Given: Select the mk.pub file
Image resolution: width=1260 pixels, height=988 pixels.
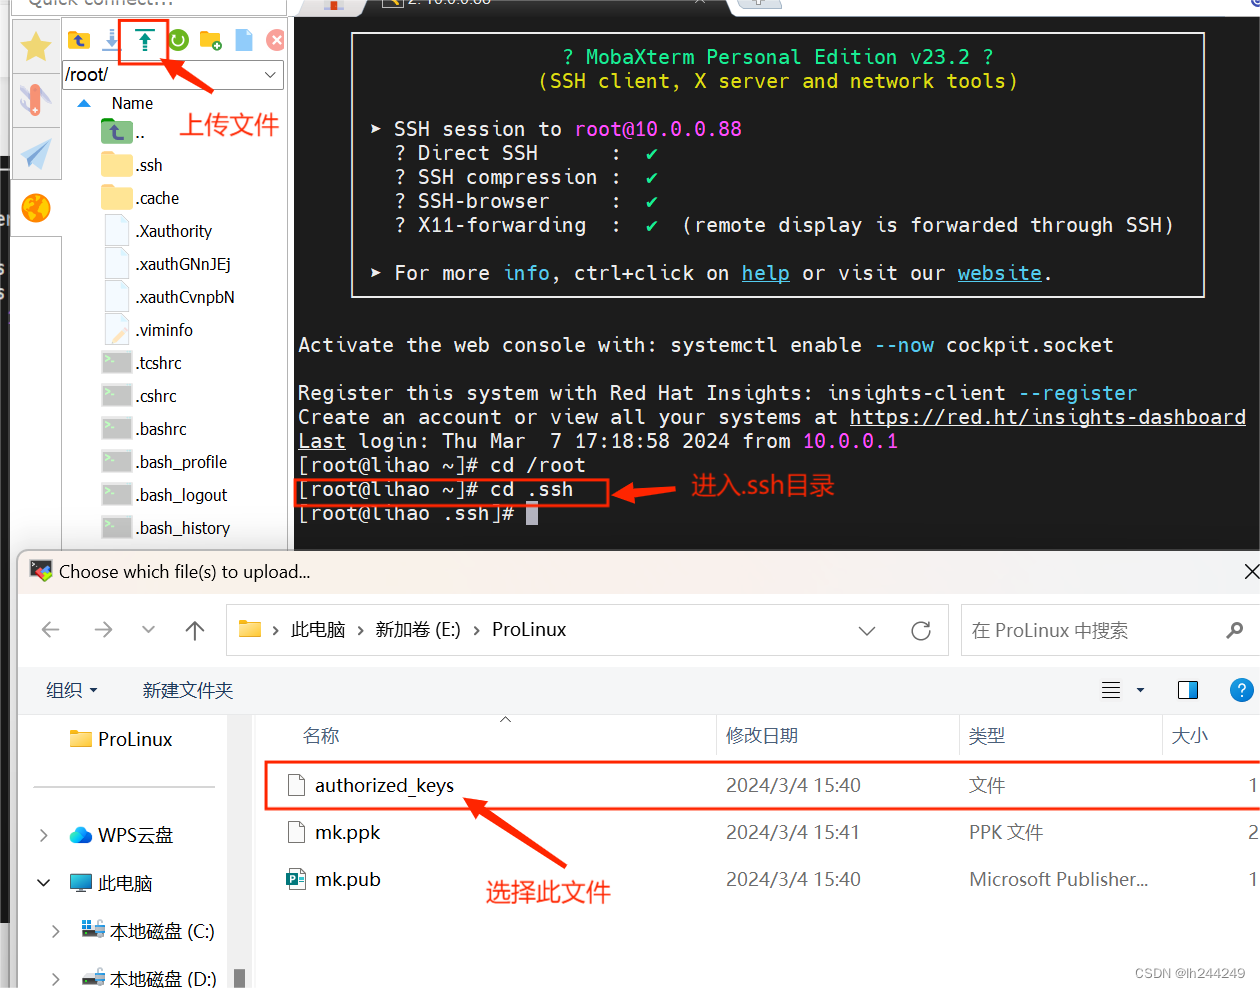Looking at the screenshot, I should [762, 879].
